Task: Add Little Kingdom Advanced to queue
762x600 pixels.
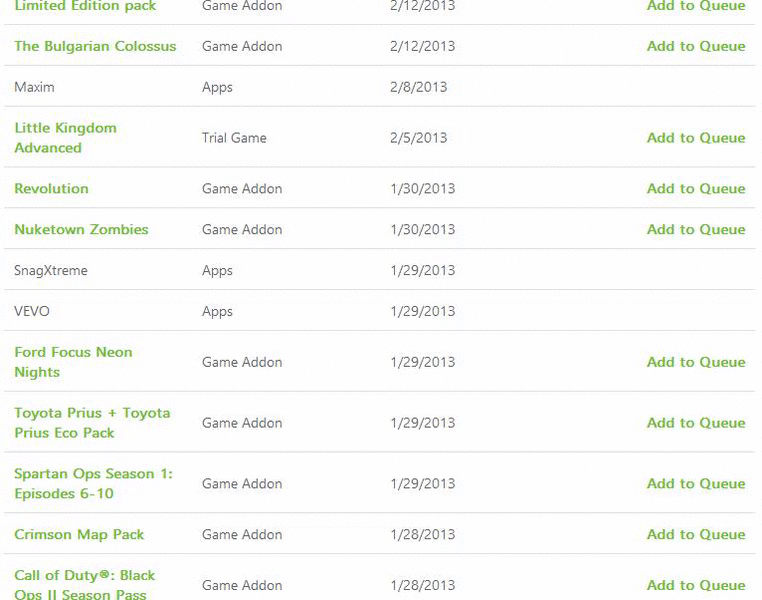Action: pyautogui.click(x=695, y=138)
